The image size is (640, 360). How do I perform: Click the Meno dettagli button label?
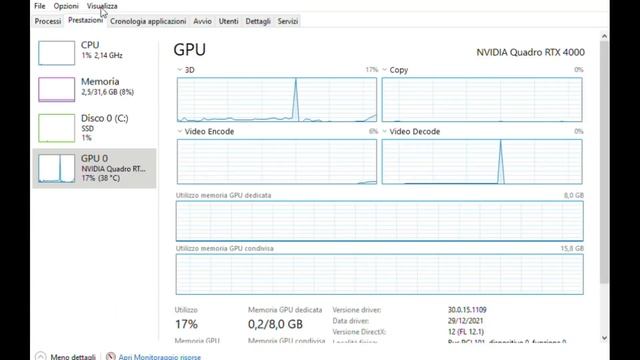[x=73, y=357]
